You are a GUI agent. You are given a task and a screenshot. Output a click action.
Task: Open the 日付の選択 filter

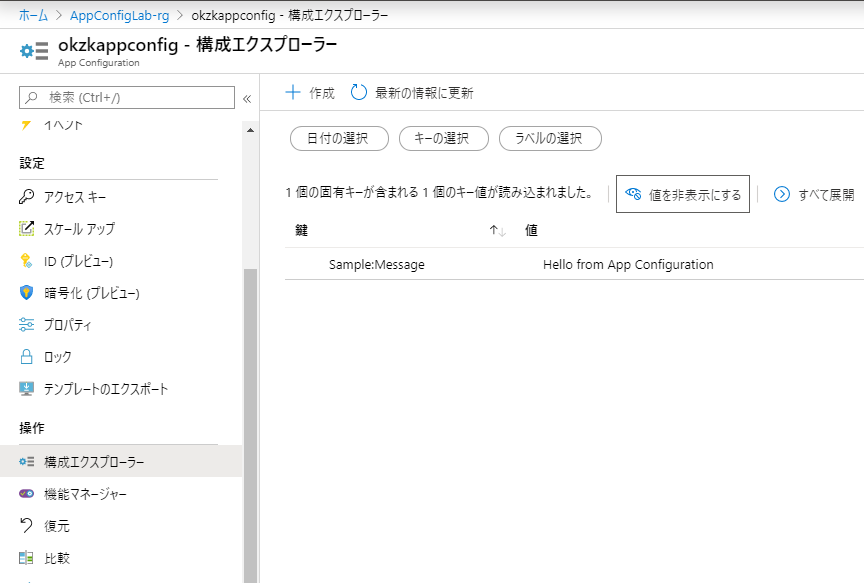click(339, 138)
